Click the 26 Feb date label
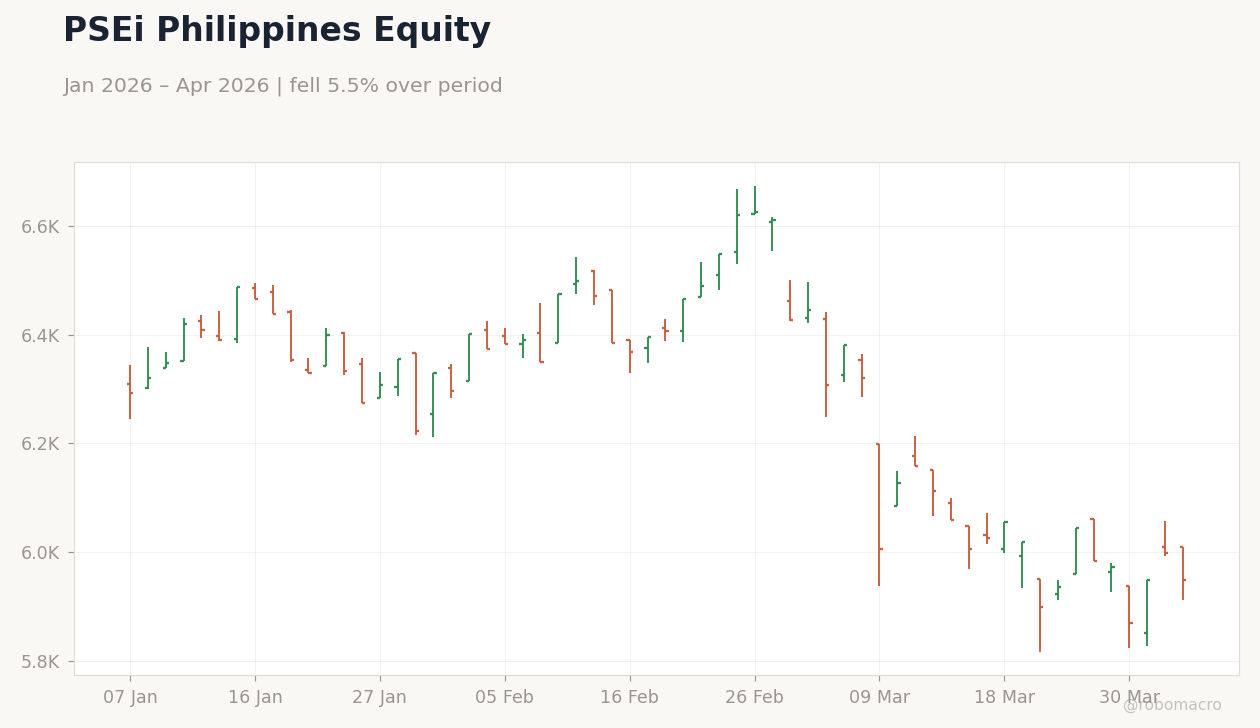 pyautogui.click(x=754, y=698)
